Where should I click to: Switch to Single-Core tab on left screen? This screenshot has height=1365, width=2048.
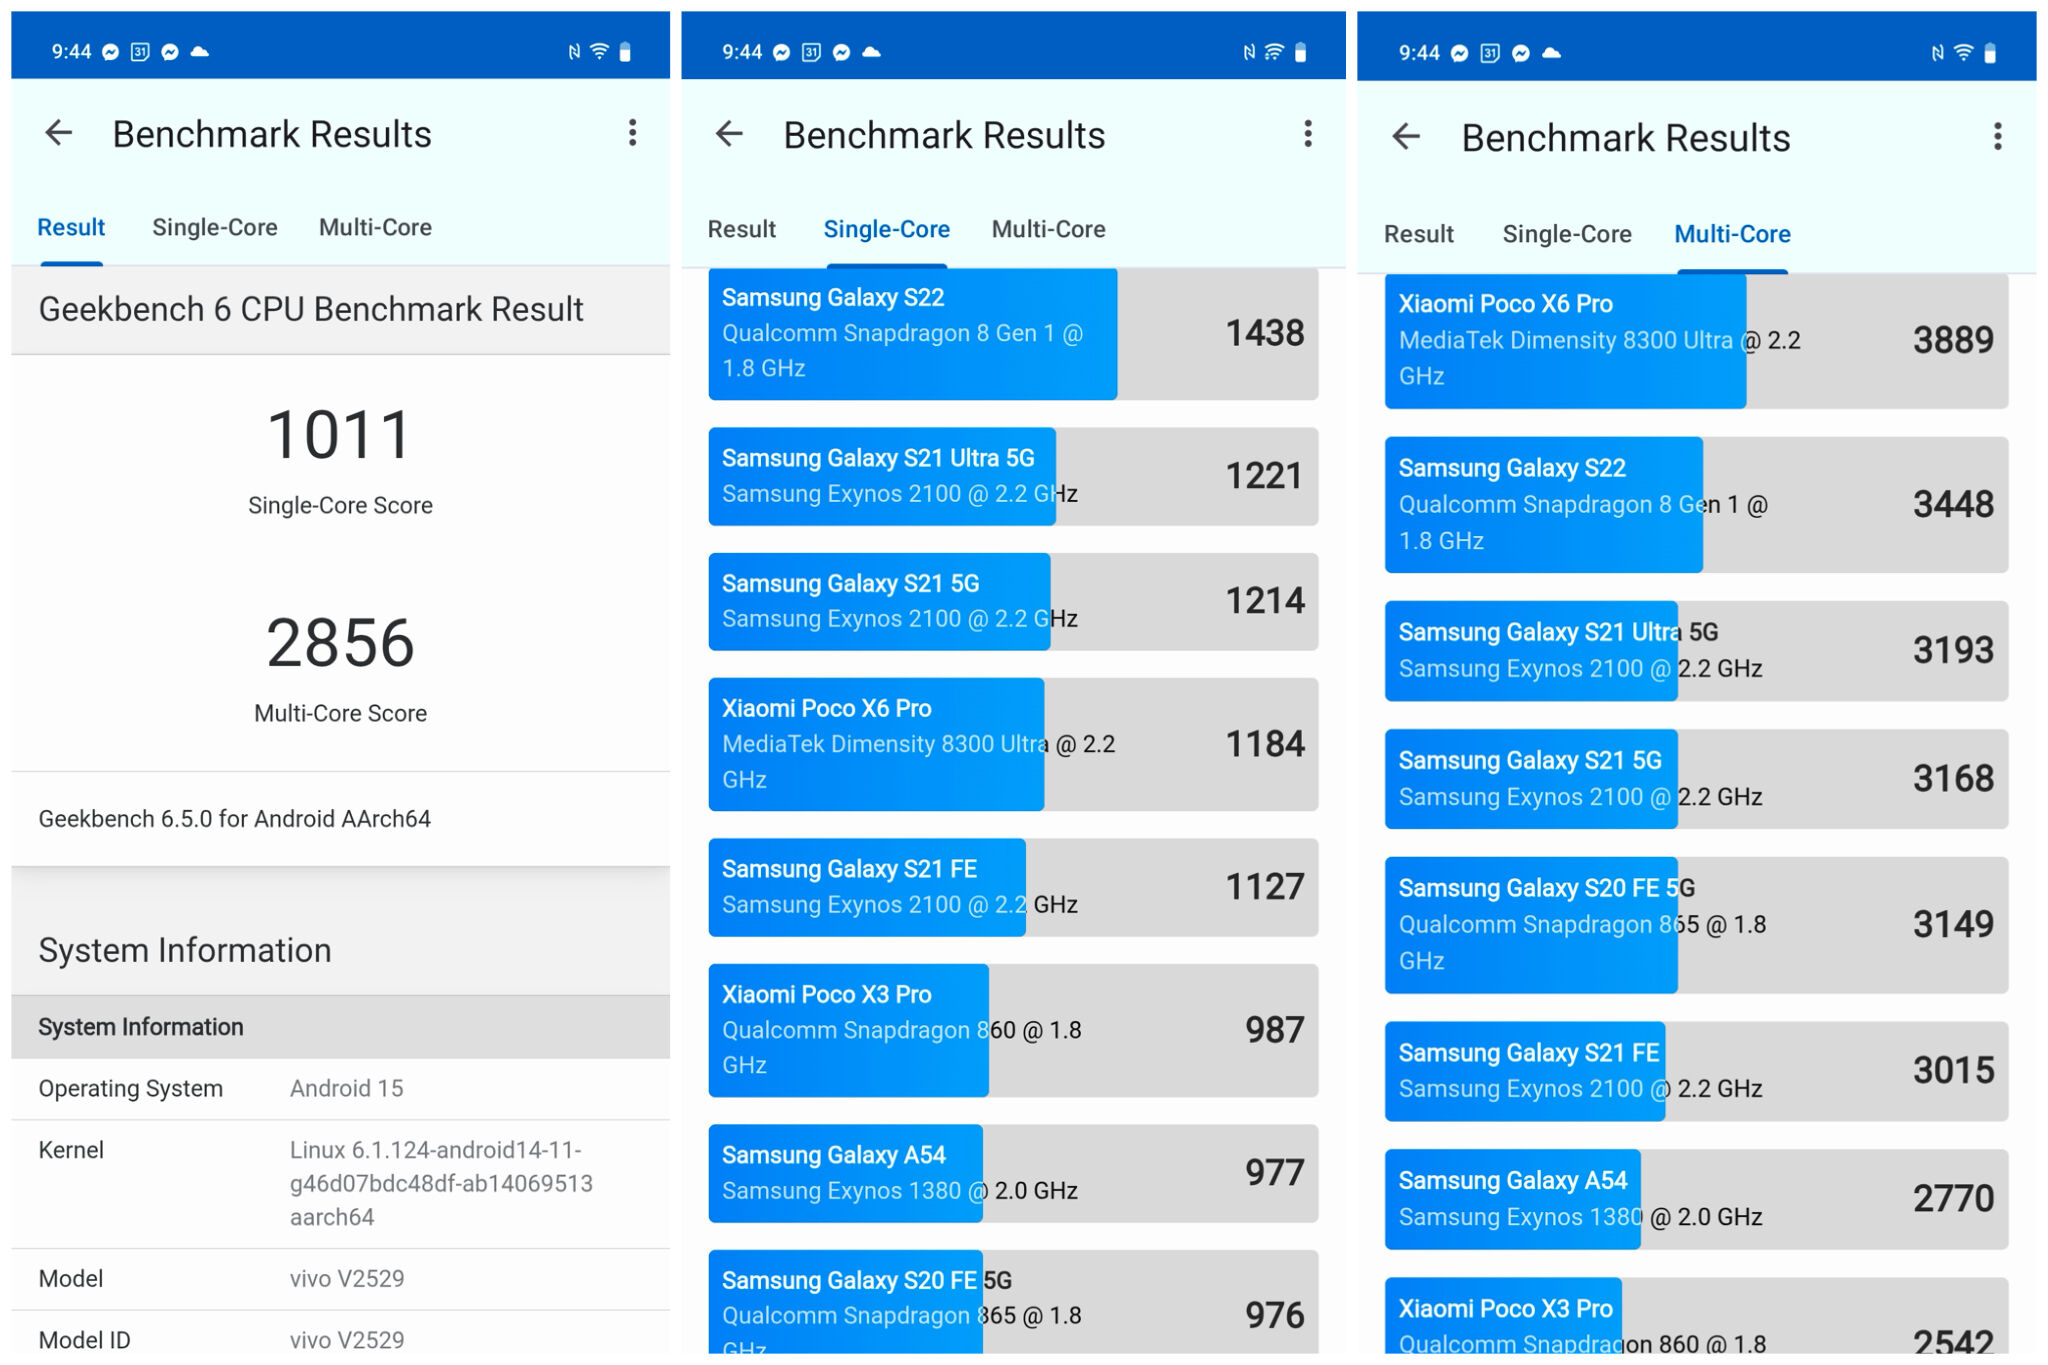[214, 227]
